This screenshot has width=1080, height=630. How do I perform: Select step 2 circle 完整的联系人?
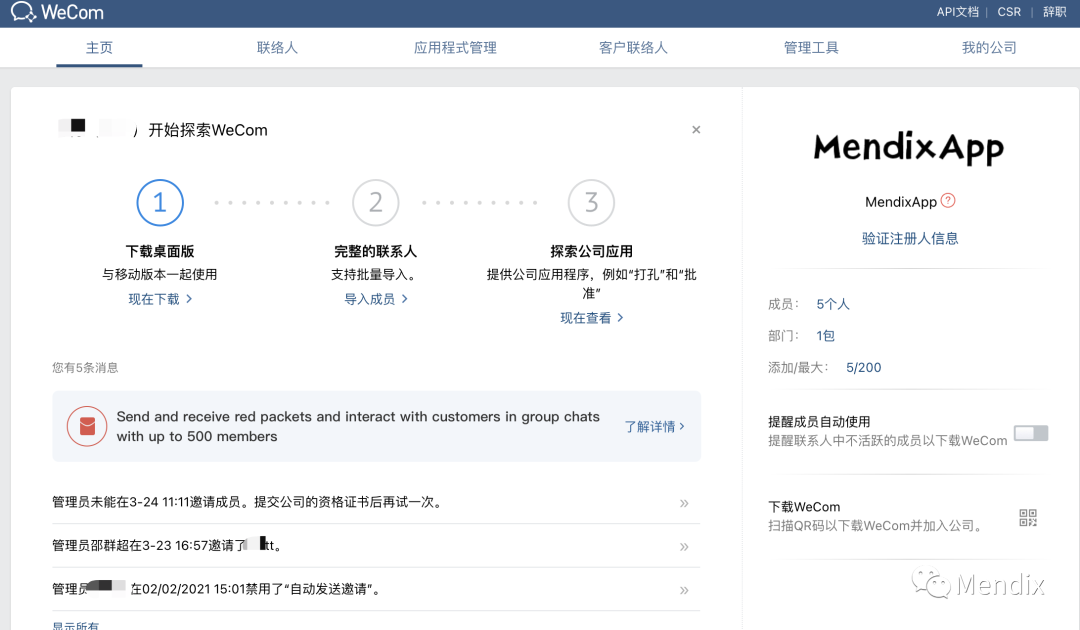[x=375, y=202]
